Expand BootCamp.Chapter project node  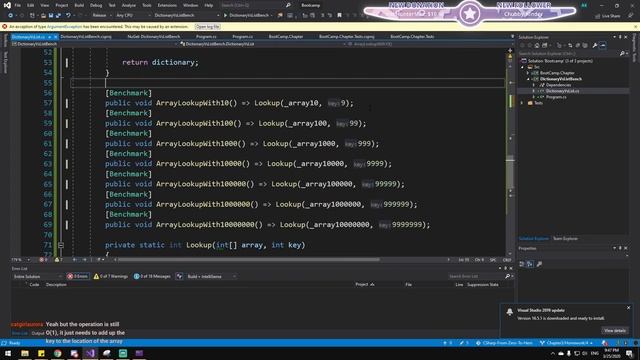coord(528,73)
